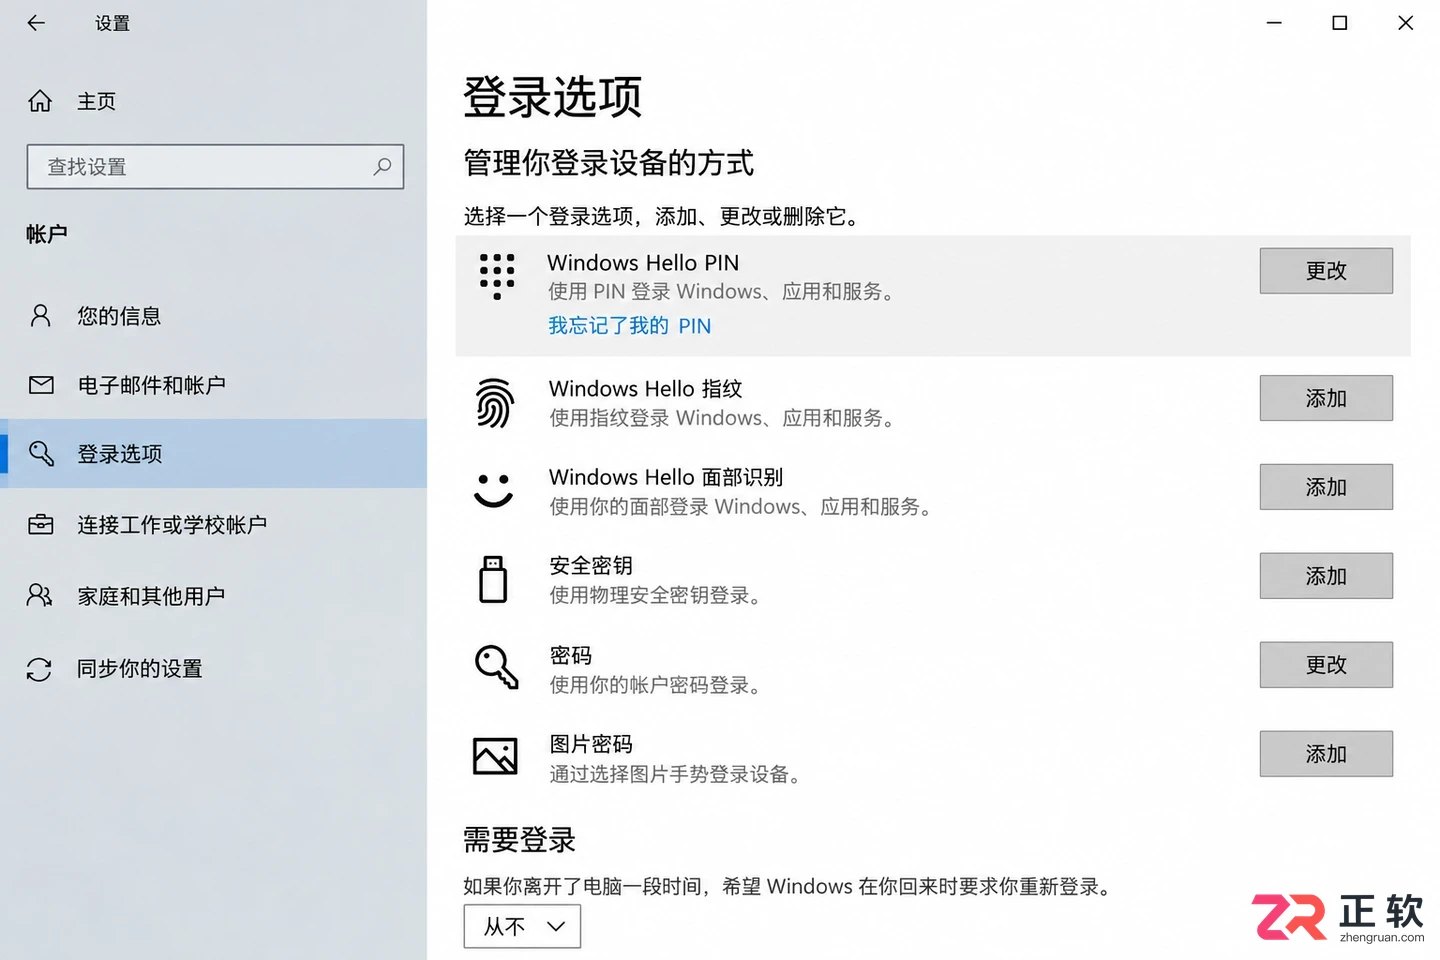Select the 图片密码 option title

tap(591, 744)
